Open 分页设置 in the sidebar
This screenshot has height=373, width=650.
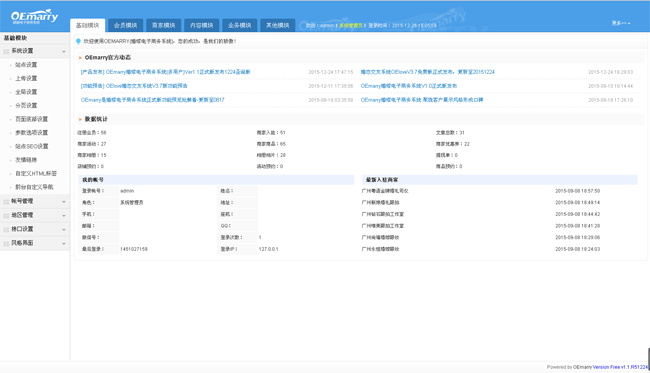click(x=26, y=105)
